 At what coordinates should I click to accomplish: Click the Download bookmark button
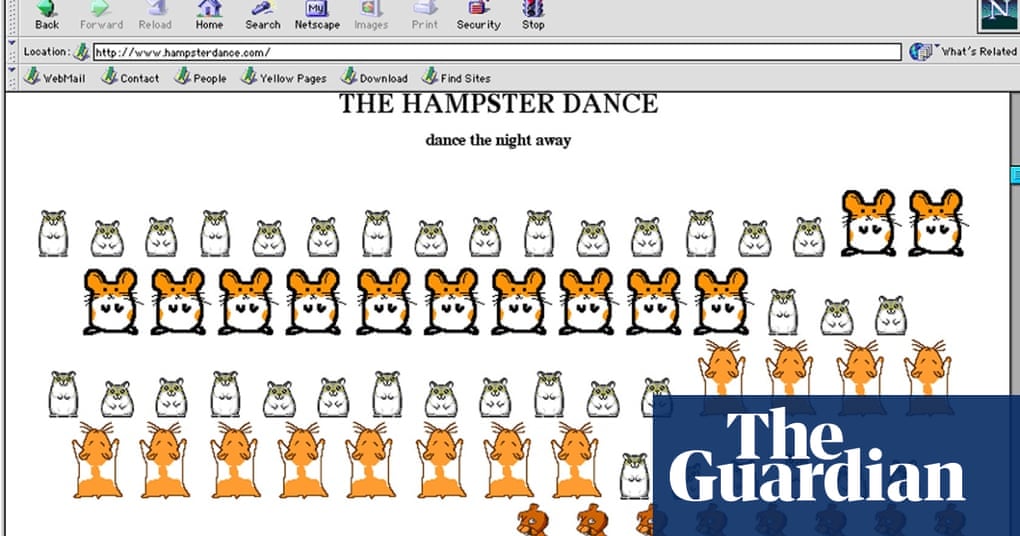pos(375,77)
